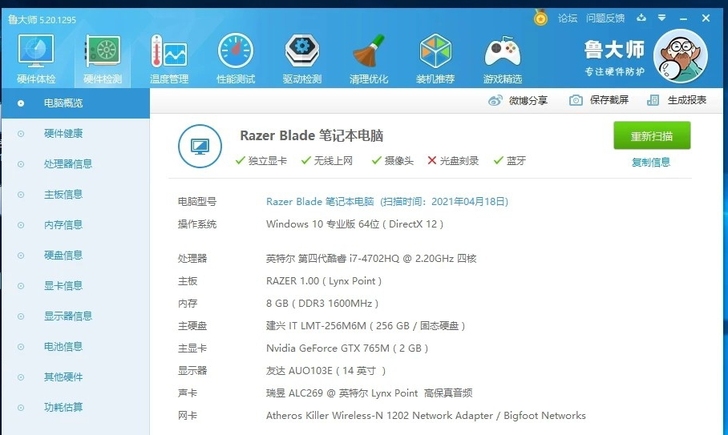728x435 pixels.
Task: Select 电脑概览 in sidebar
Action: (x=76, y=103)
